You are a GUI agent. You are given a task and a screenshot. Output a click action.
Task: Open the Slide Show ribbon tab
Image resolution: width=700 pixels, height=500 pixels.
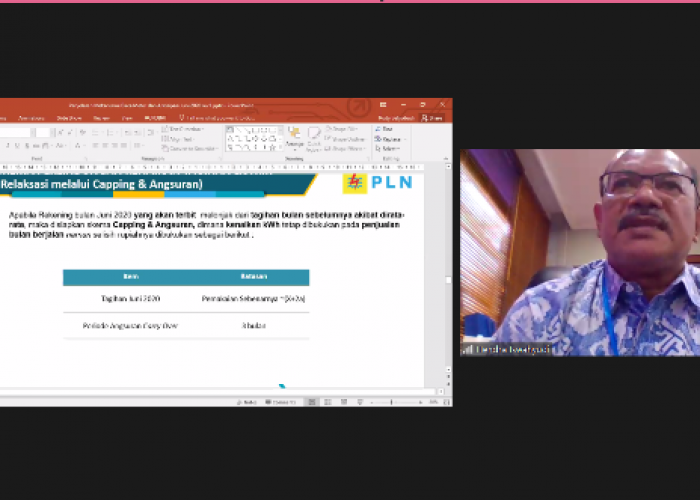[x=69, y=118]
